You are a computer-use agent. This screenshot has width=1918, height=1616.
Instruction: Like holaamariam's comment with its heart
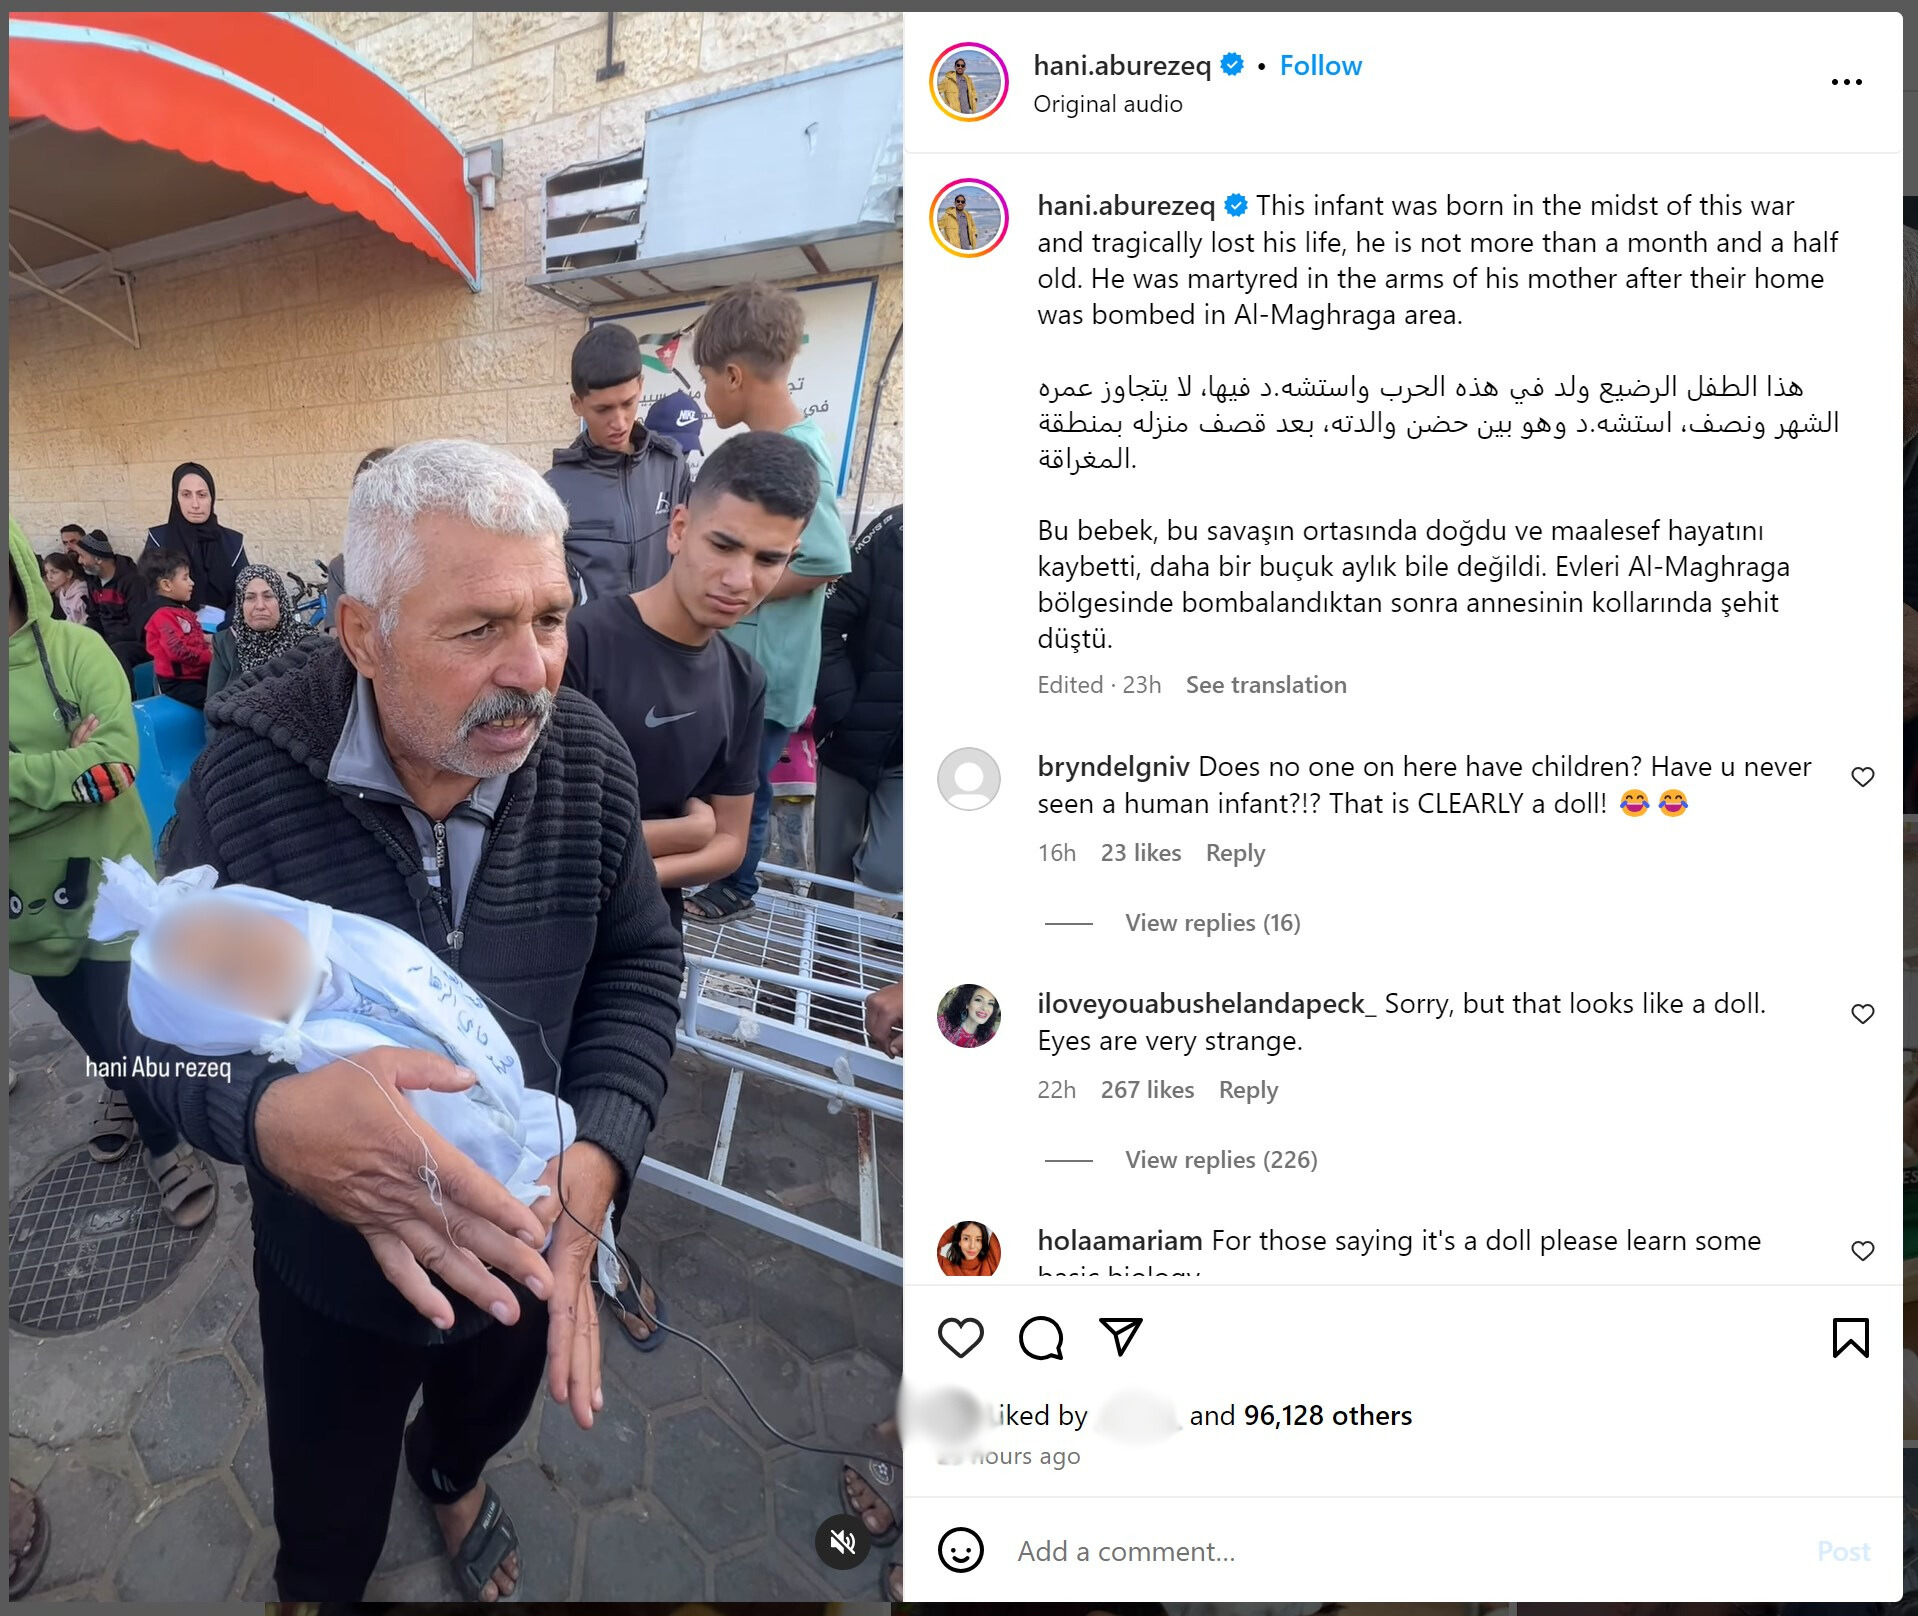(x=1862, y=1251)
